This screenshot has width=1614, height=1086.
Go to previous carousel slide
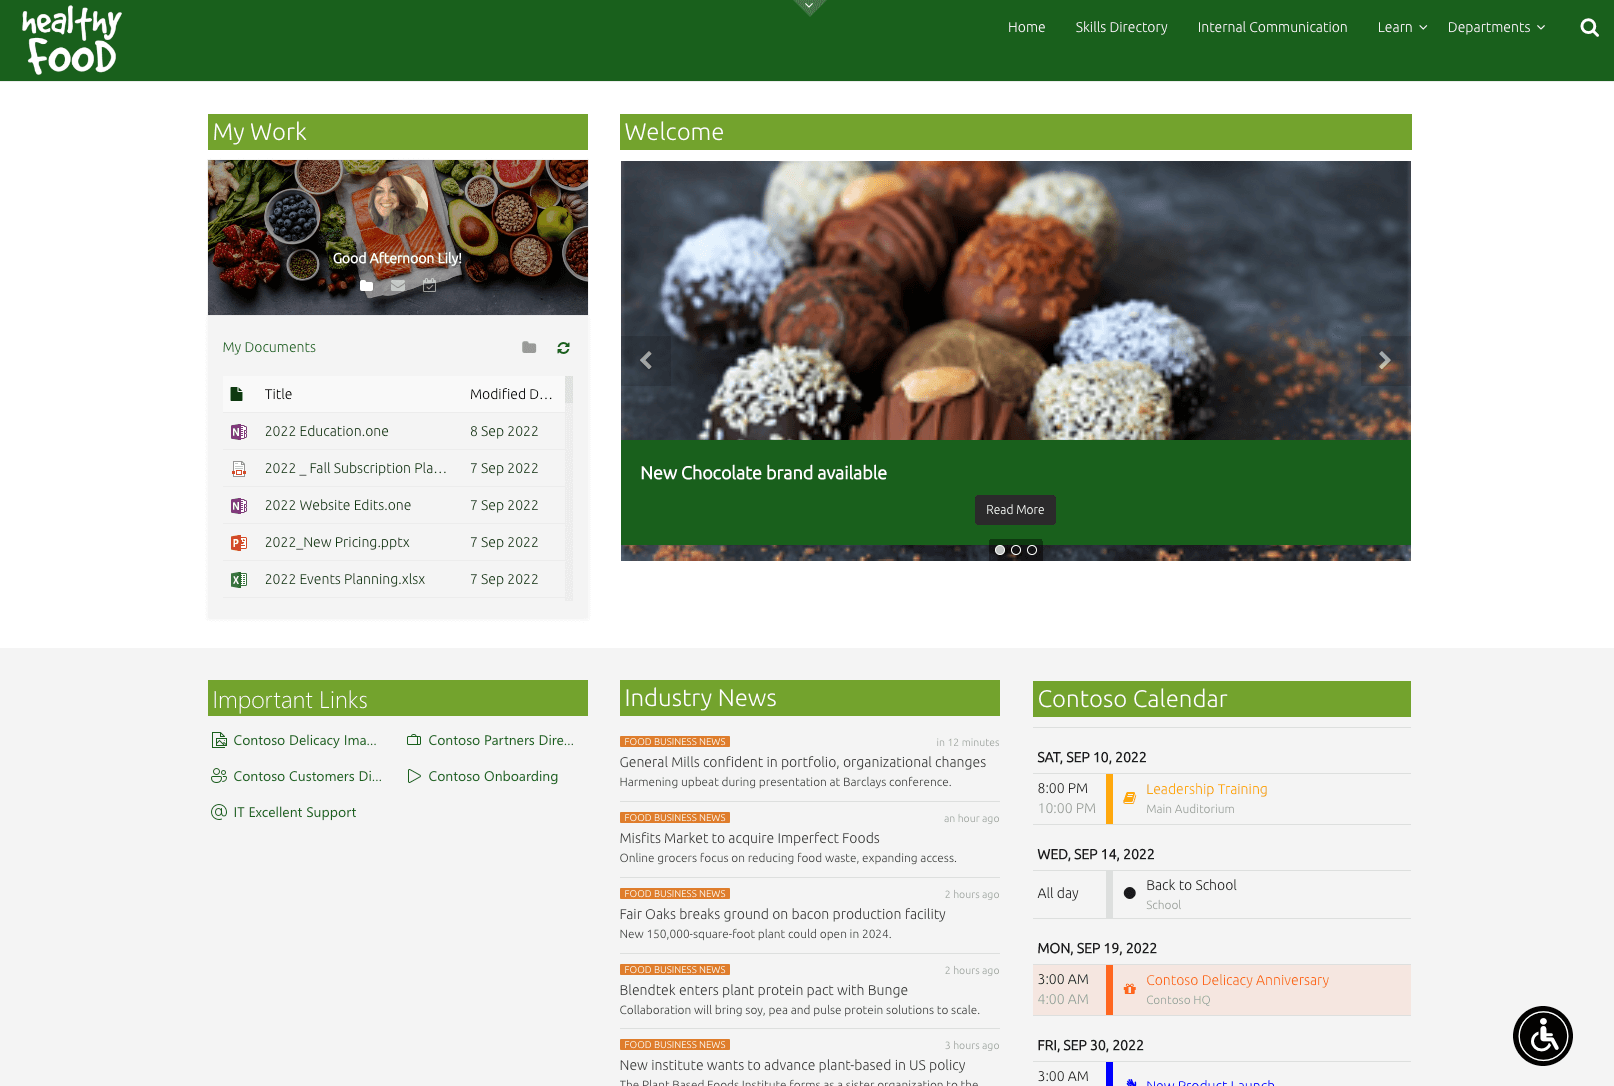(646, 360)
